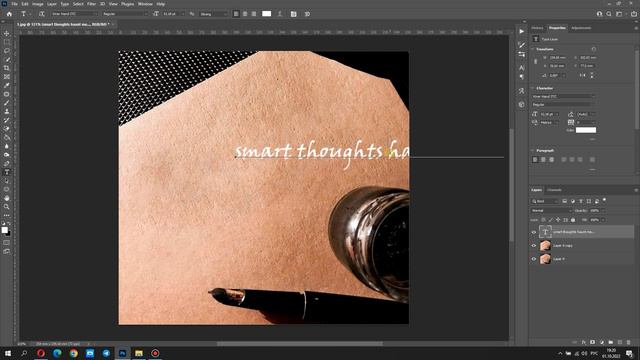The image size is (640, 360).
Task: Collapse the Paragraph section in Properties
Action: [533, 151]
